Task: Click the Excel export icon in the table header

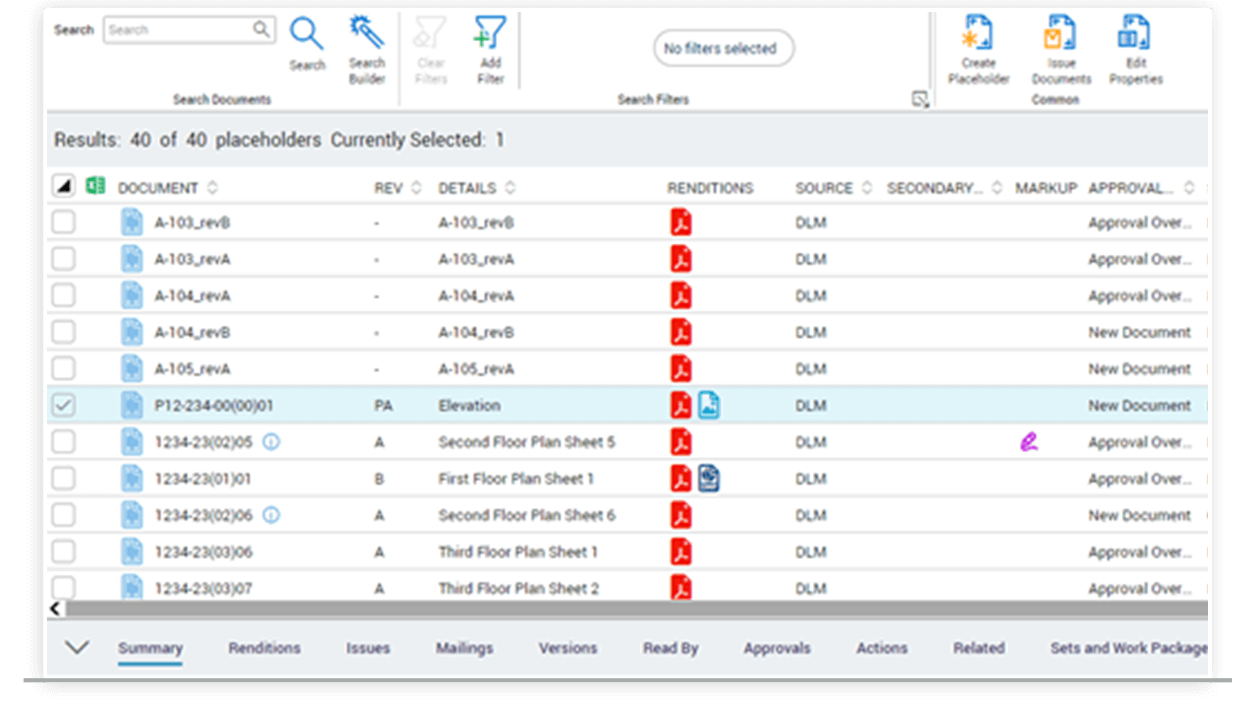Action: pos(95,185)
